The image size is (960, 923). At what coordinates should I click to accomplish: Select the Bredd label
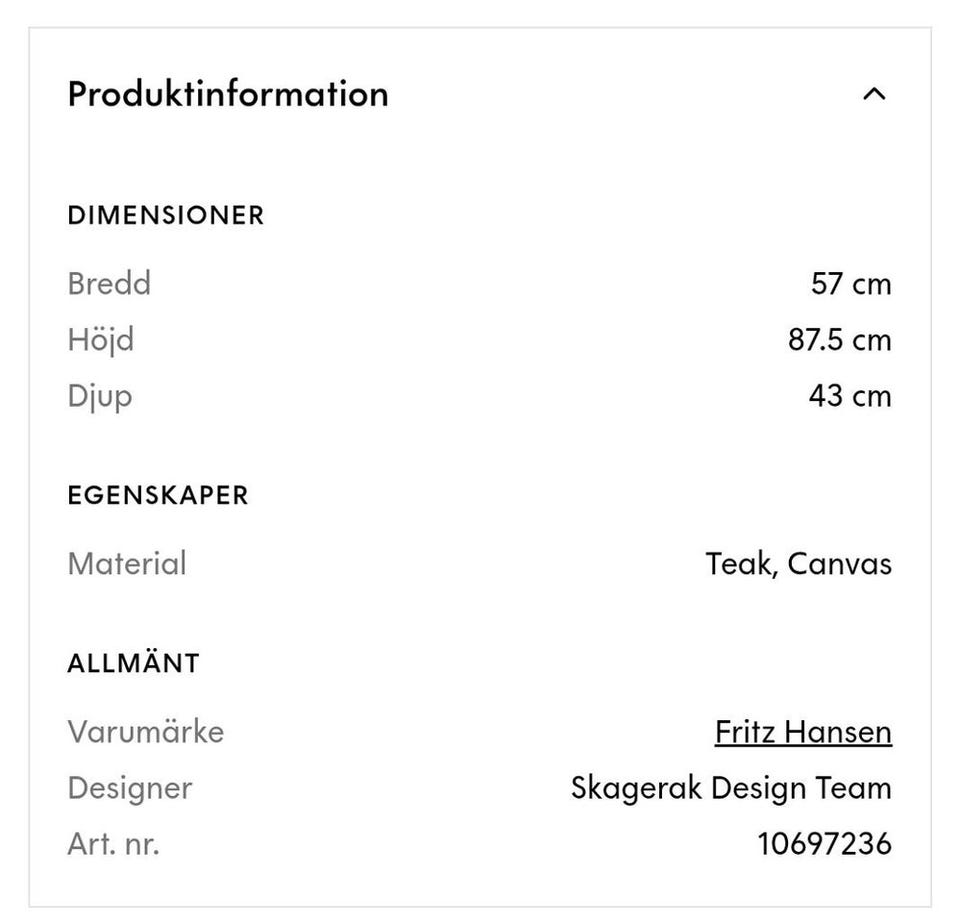pyautogui.click(x=109, y=284)
